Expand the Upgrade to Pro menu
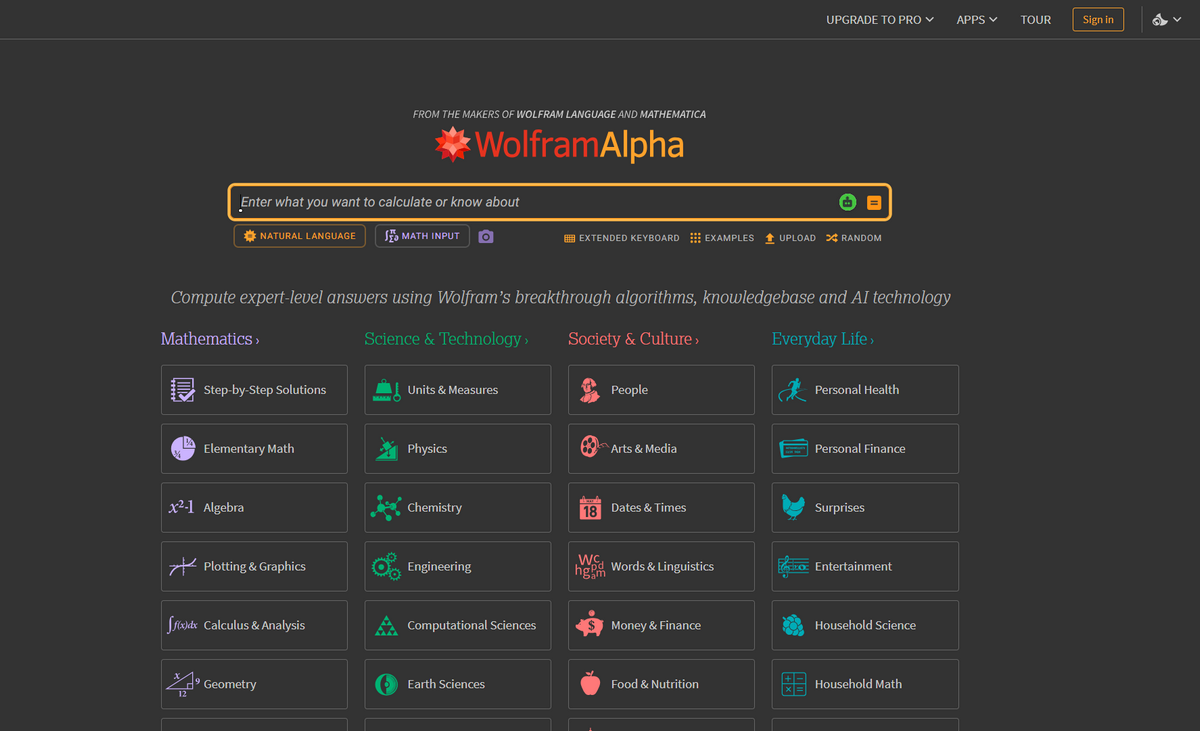 880,20
